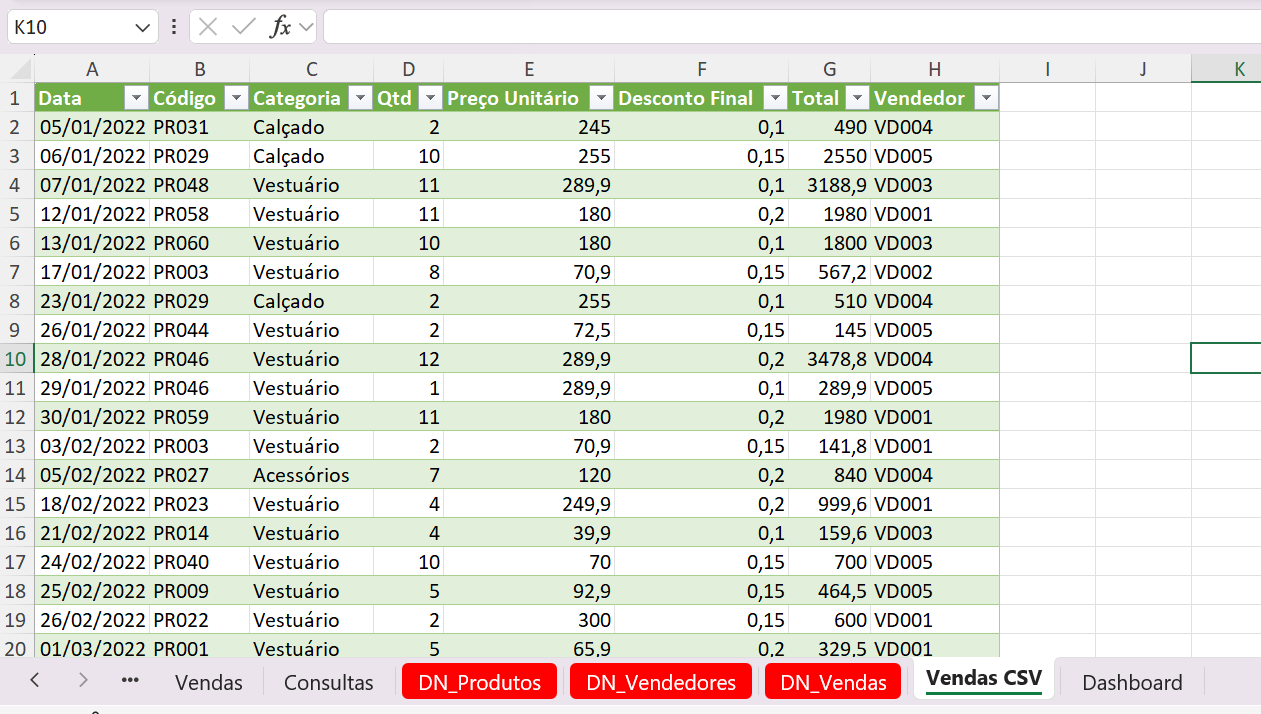Viewport: 1261px width, 714px height.
Task: Click code cell PR014
Action: (200, 533)
